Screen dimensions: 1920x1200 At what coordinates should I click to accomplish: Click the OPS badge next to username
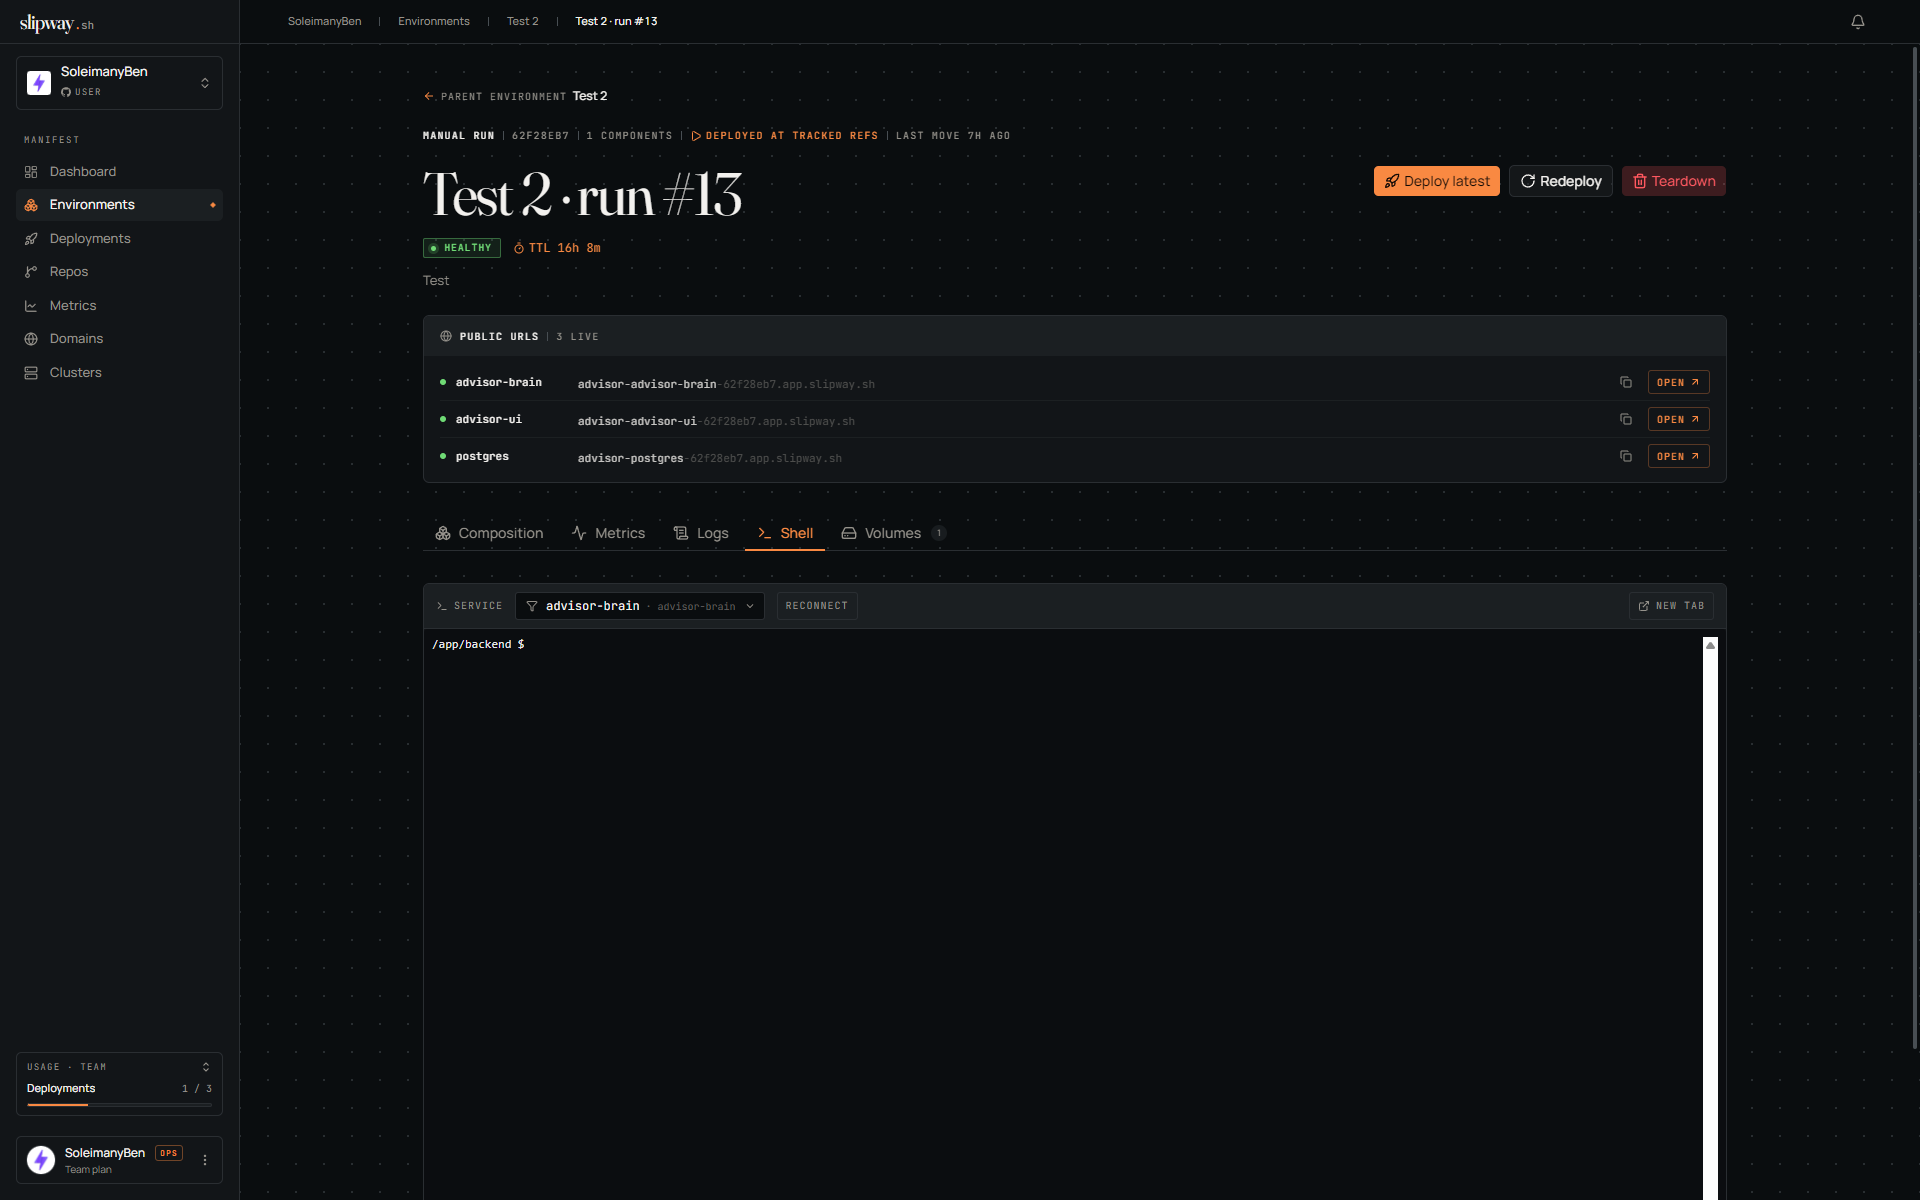click(169, 1153)
